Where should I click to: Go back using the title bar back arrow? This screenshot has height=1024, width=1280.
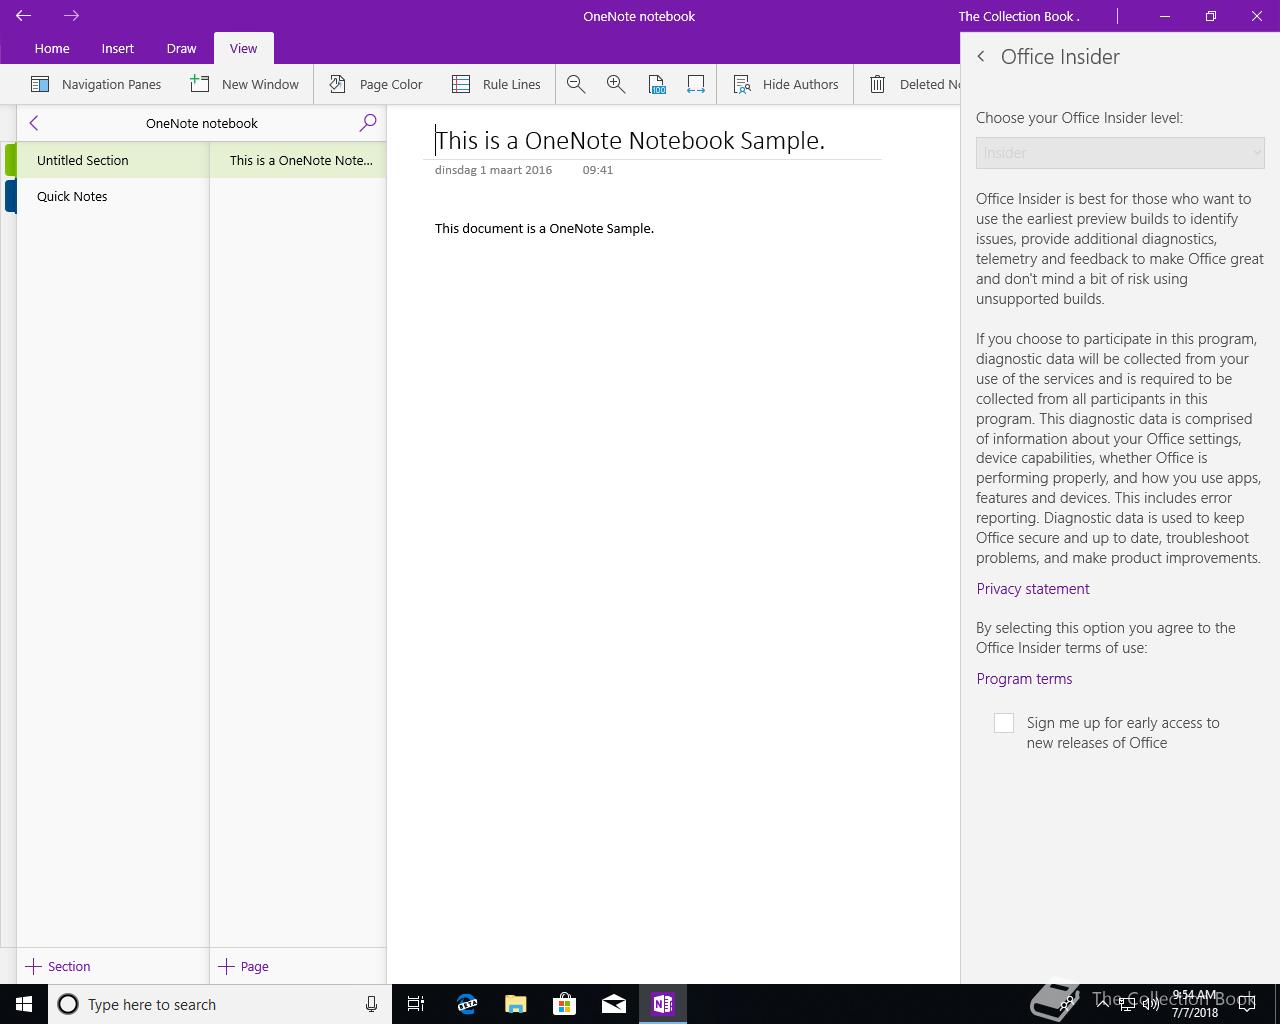click(x=23, y=16)
